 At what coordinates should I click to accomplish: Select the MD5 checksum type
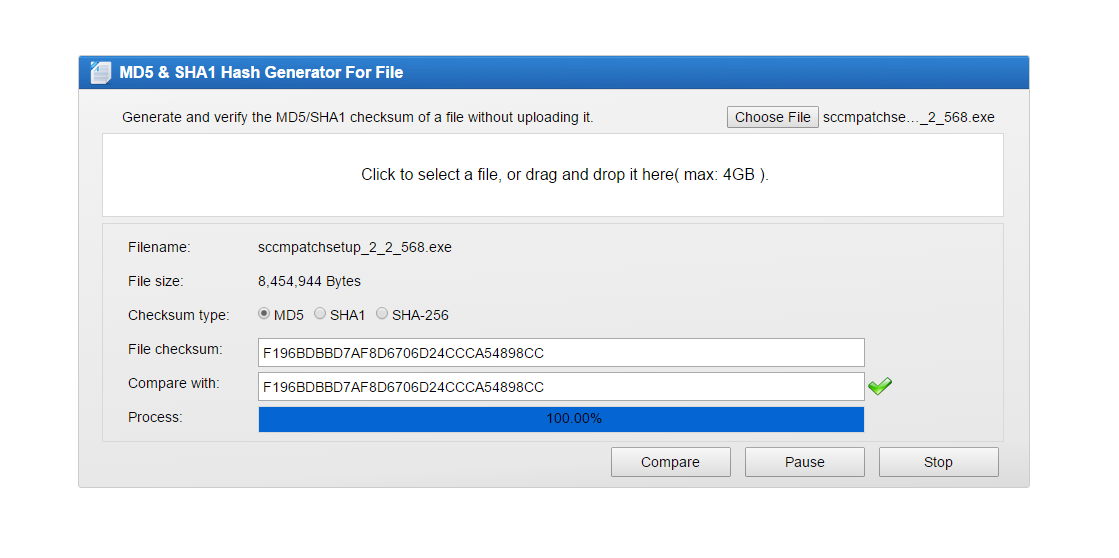(x=264, y=314)
